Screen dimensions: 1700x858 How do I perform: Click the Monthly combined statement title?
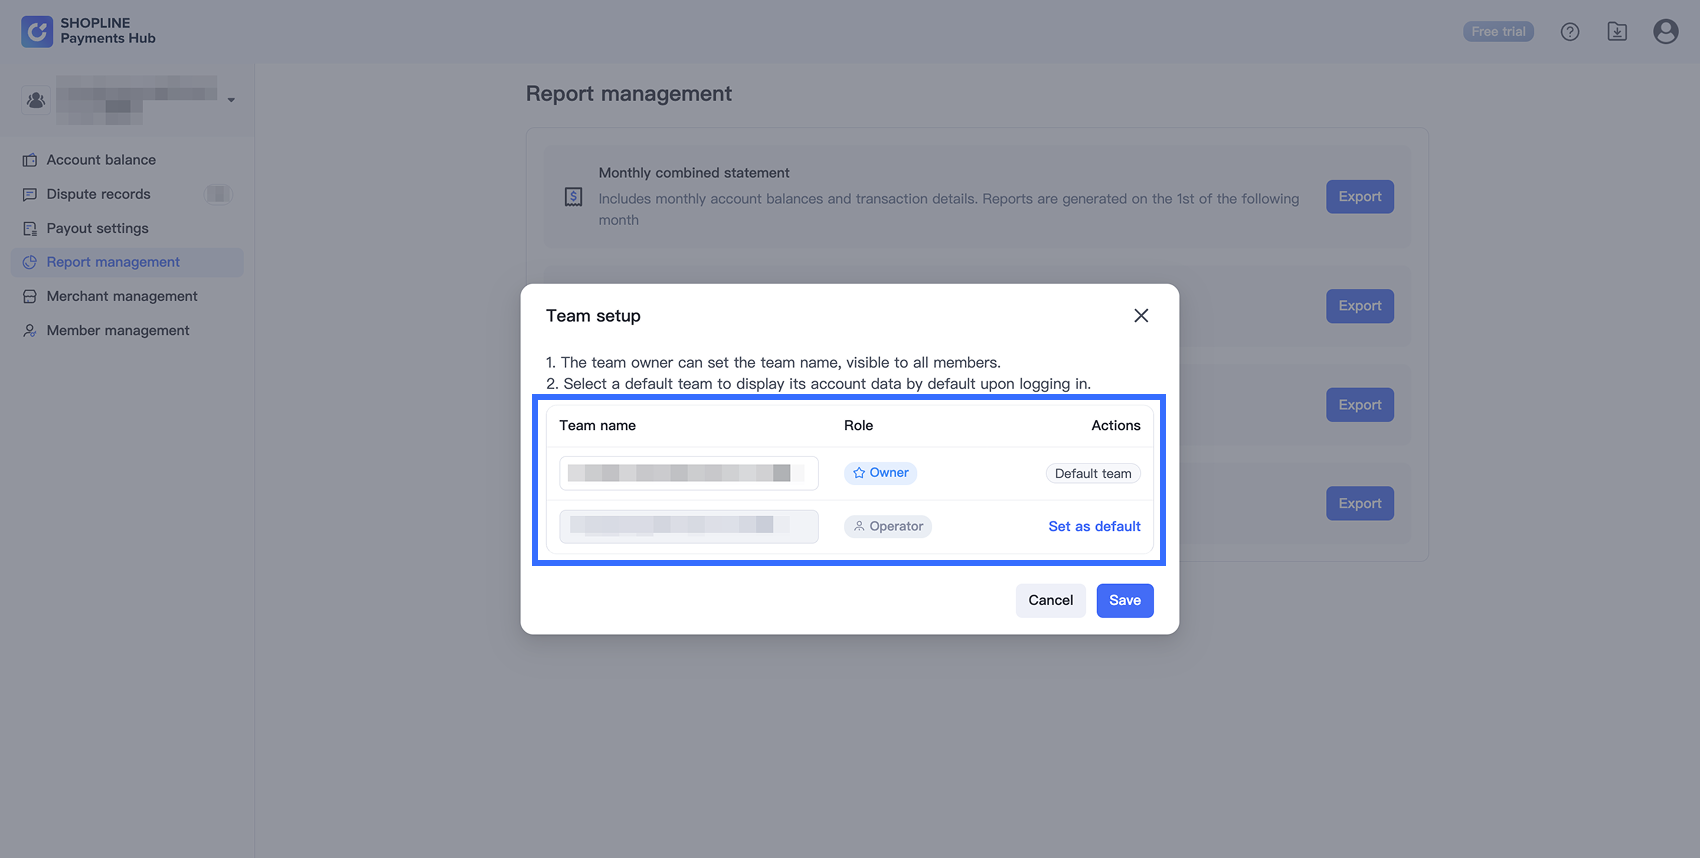[694, 173]
